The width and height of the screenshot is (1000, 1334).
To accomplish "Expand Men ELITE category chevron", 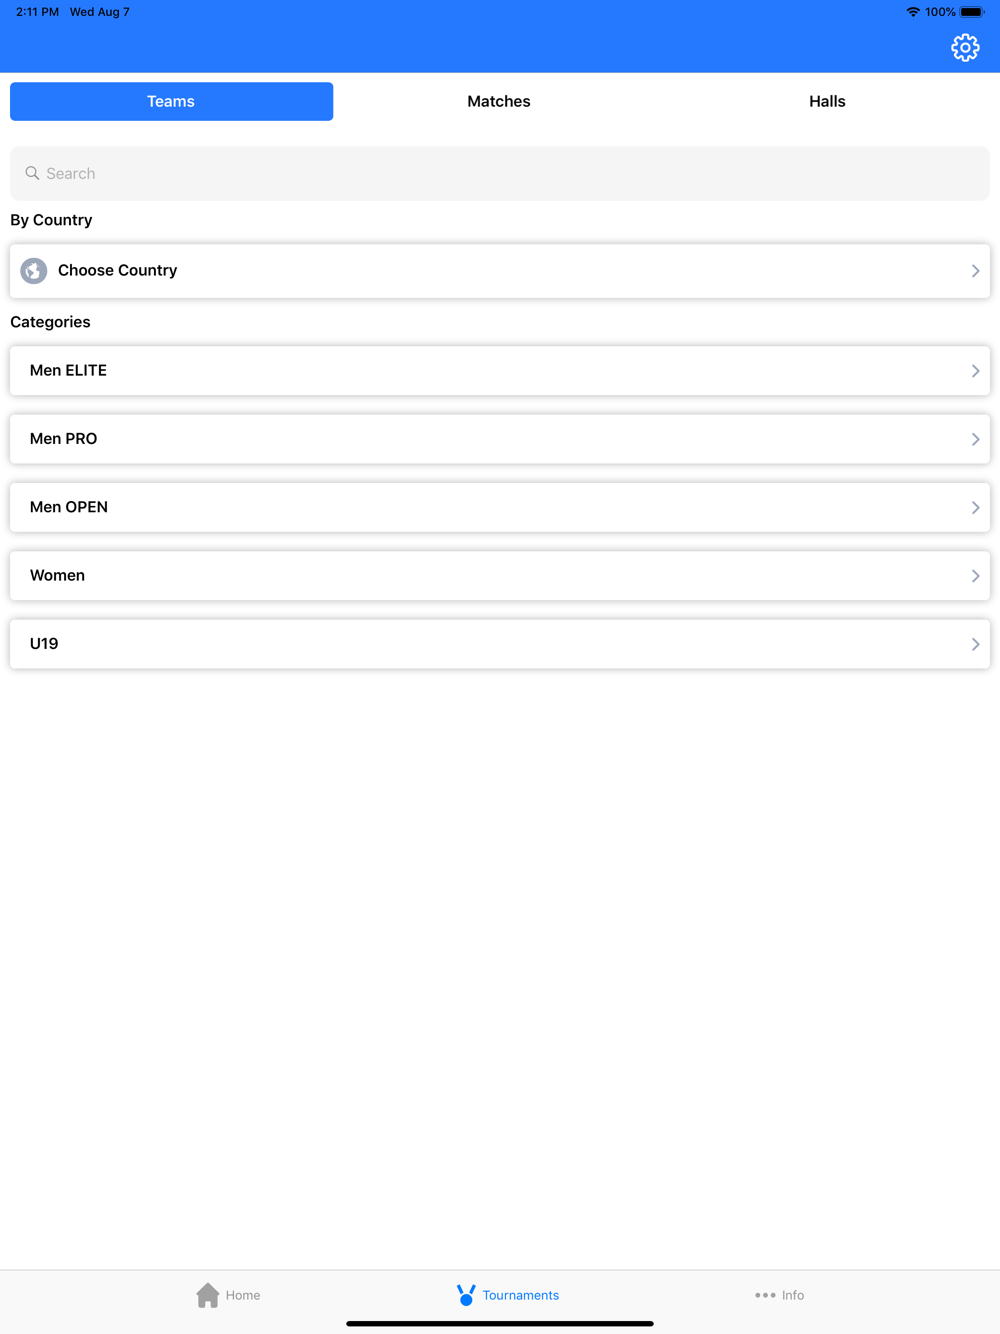I will pyautogui.click(x=975, y=371).
